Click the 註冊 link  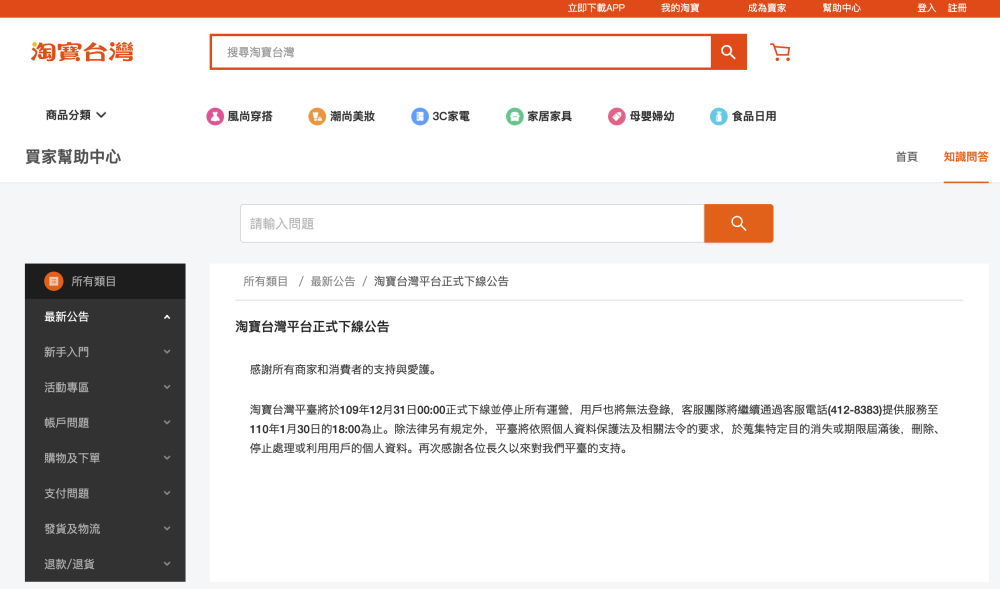pyautogui.click(x=957, y=8)
